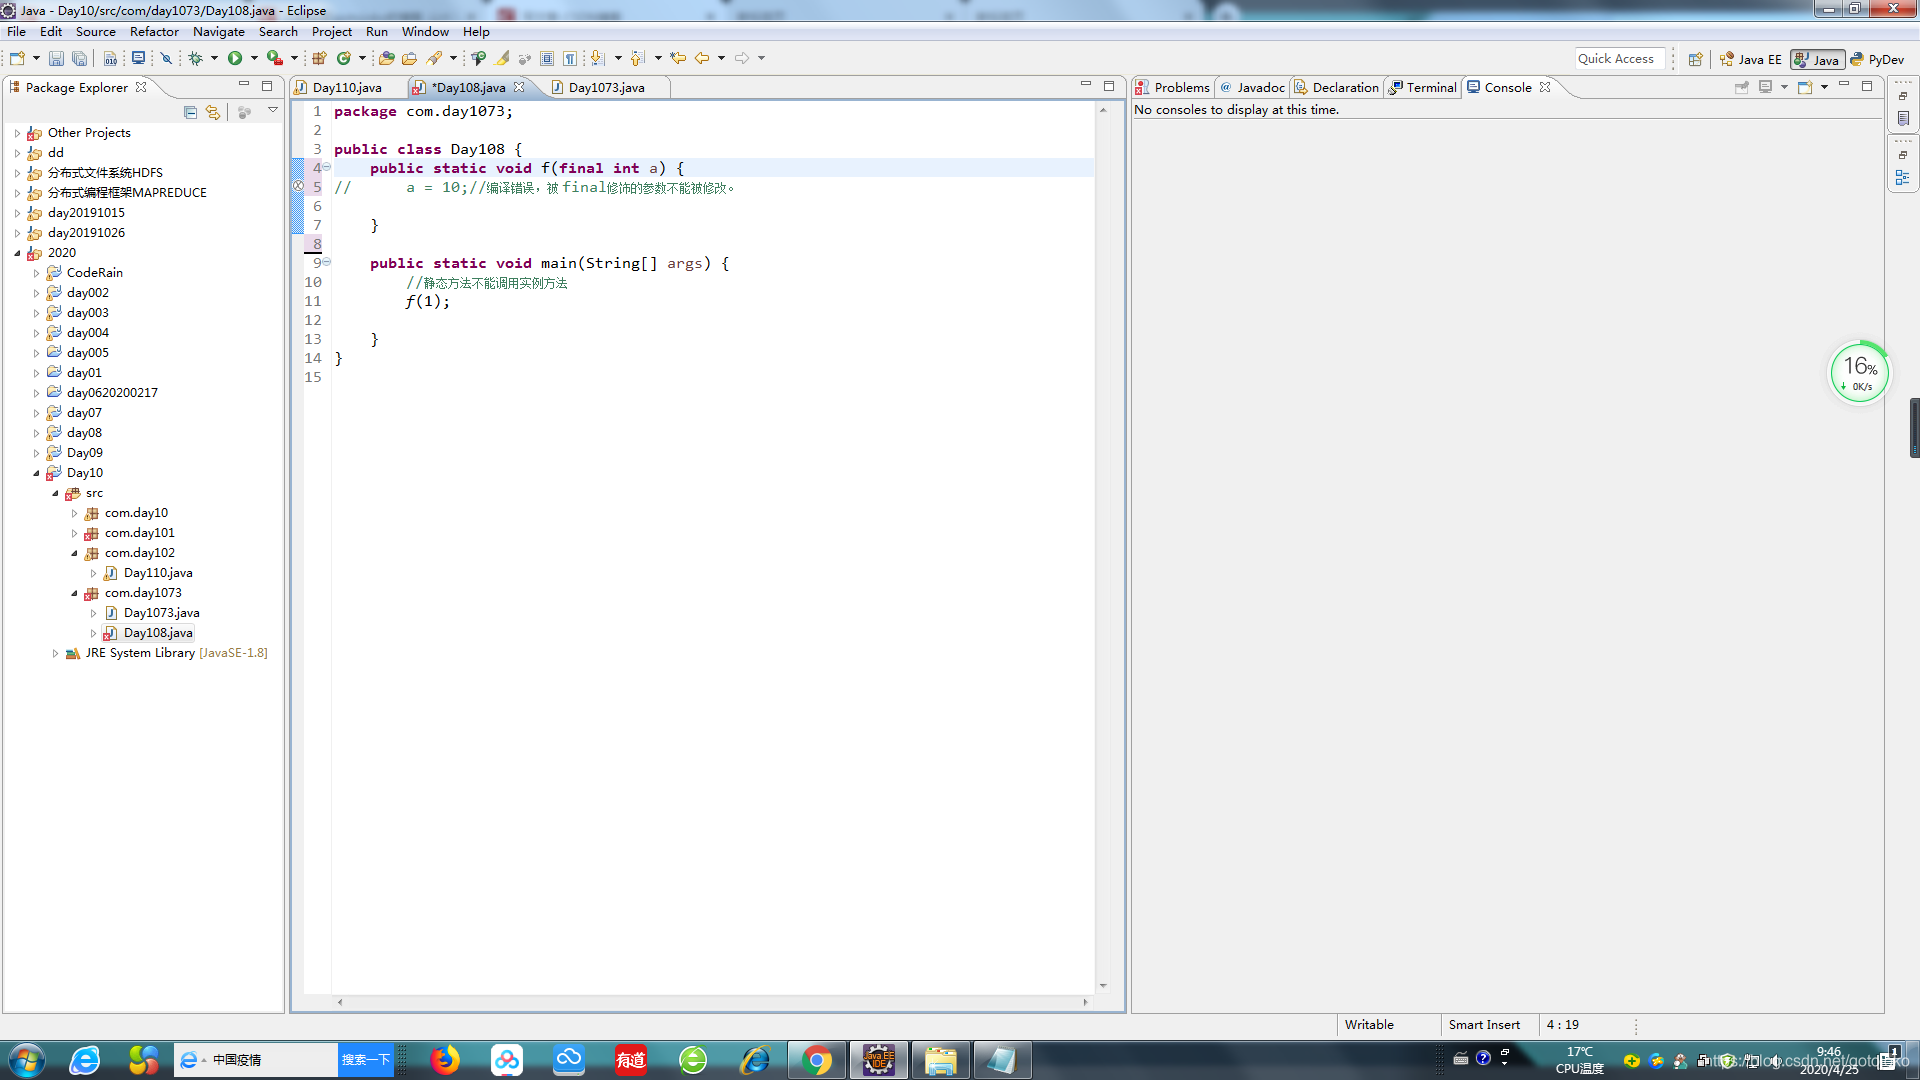The height and width of the screenshot is (1080, 1920).
Task: Launch the Debug bug icon
Action: point(196,58)
